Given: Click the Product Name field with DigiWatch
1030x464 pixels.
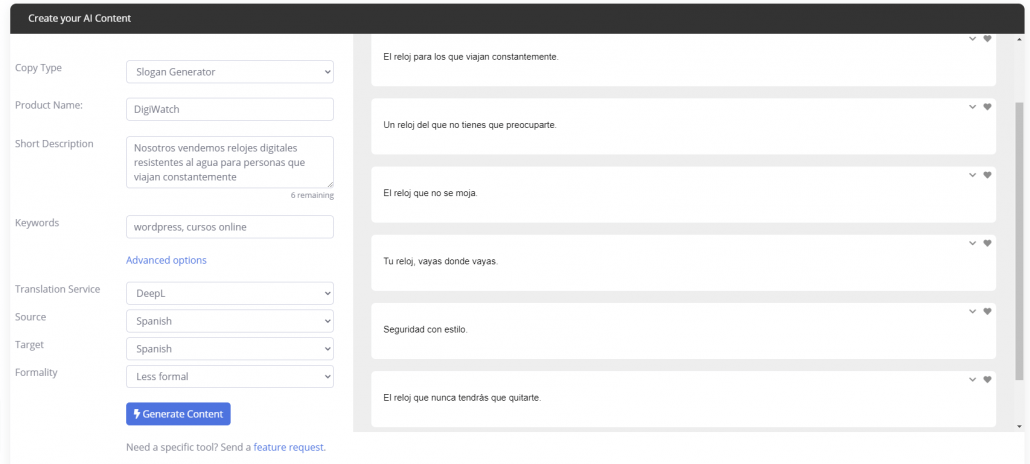Looking at the screenshot, I should point(230,110).
